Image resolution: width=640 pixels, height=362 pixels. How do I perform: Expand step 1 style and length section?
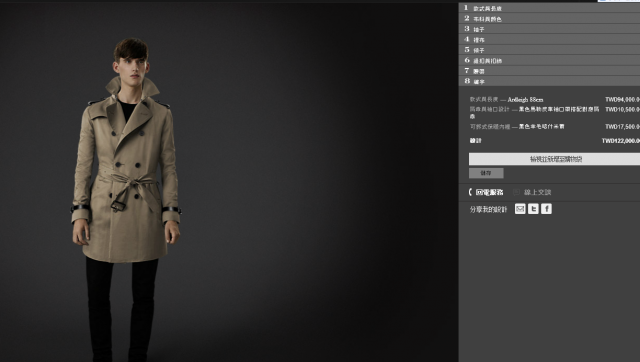click(549, 8)
